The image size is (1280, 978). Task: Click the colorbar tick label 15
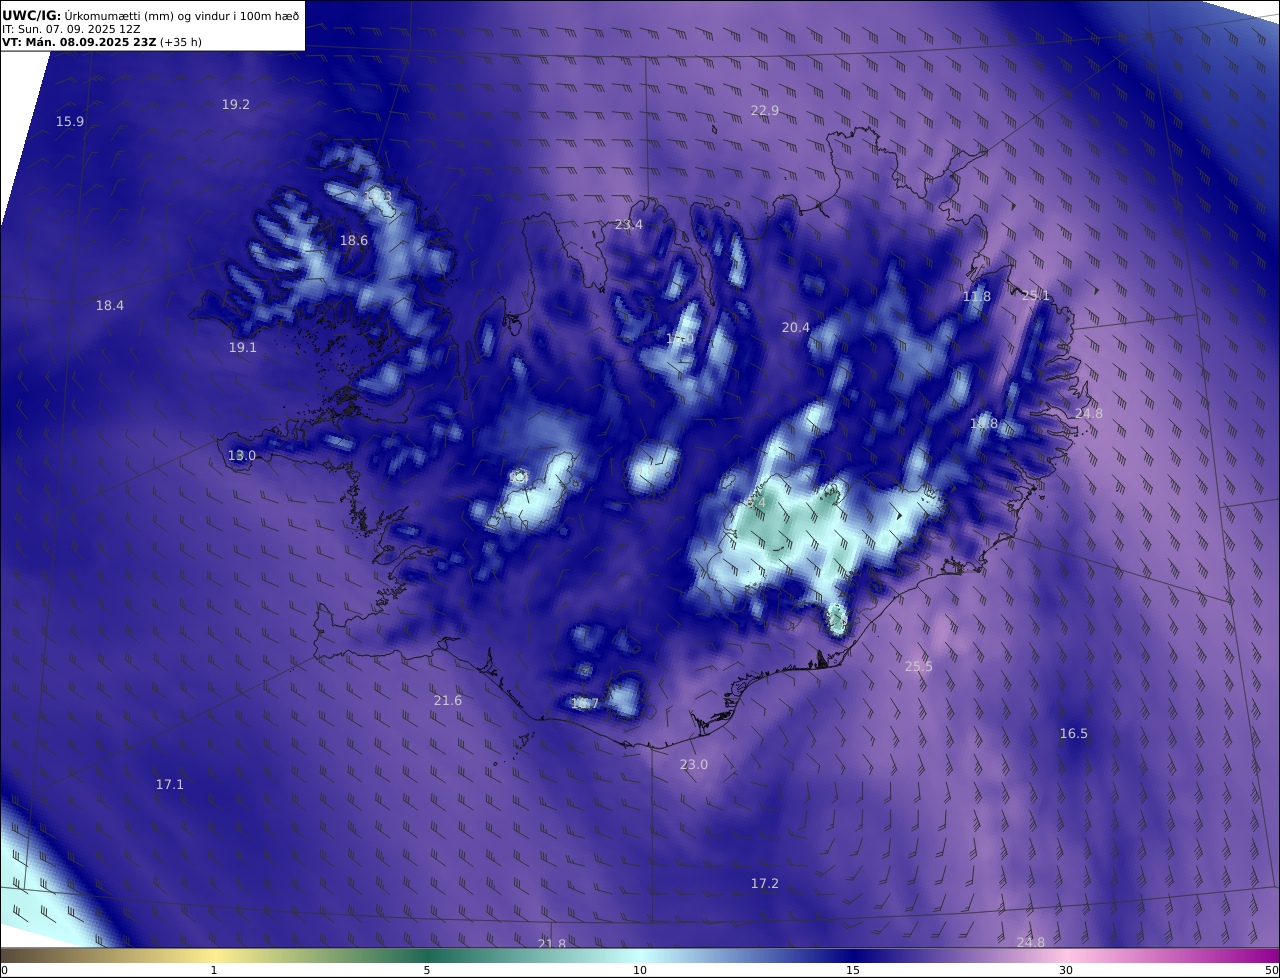853,970
